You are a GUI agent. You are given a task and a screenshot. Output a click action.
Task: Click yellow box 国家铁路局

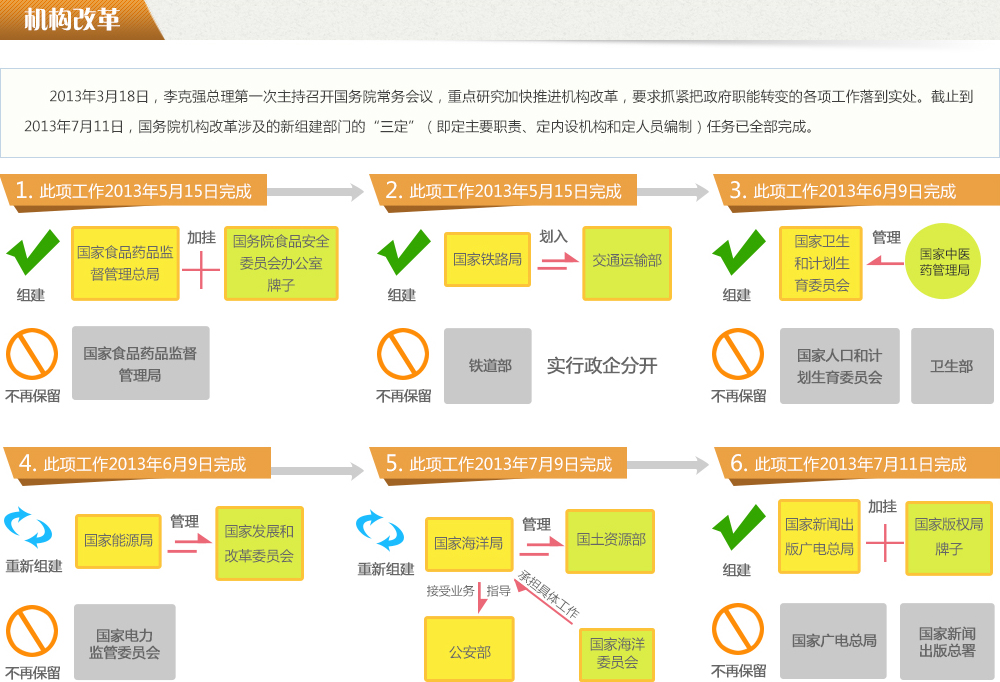click(487, 260)
